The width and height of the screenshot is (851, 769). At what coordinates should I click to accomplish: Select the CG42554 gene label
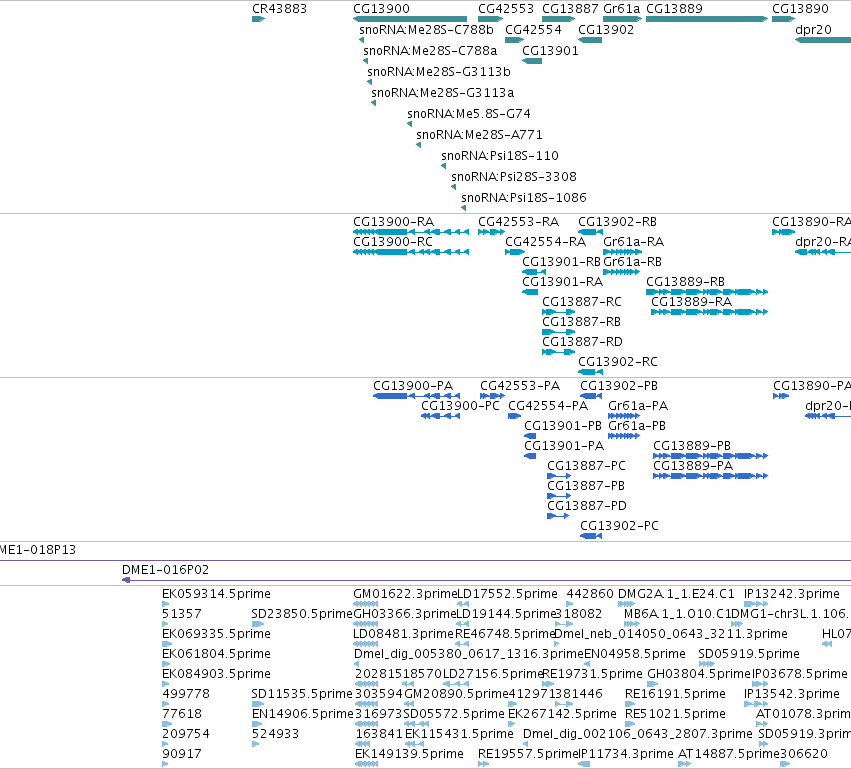(x=533, y=30)
